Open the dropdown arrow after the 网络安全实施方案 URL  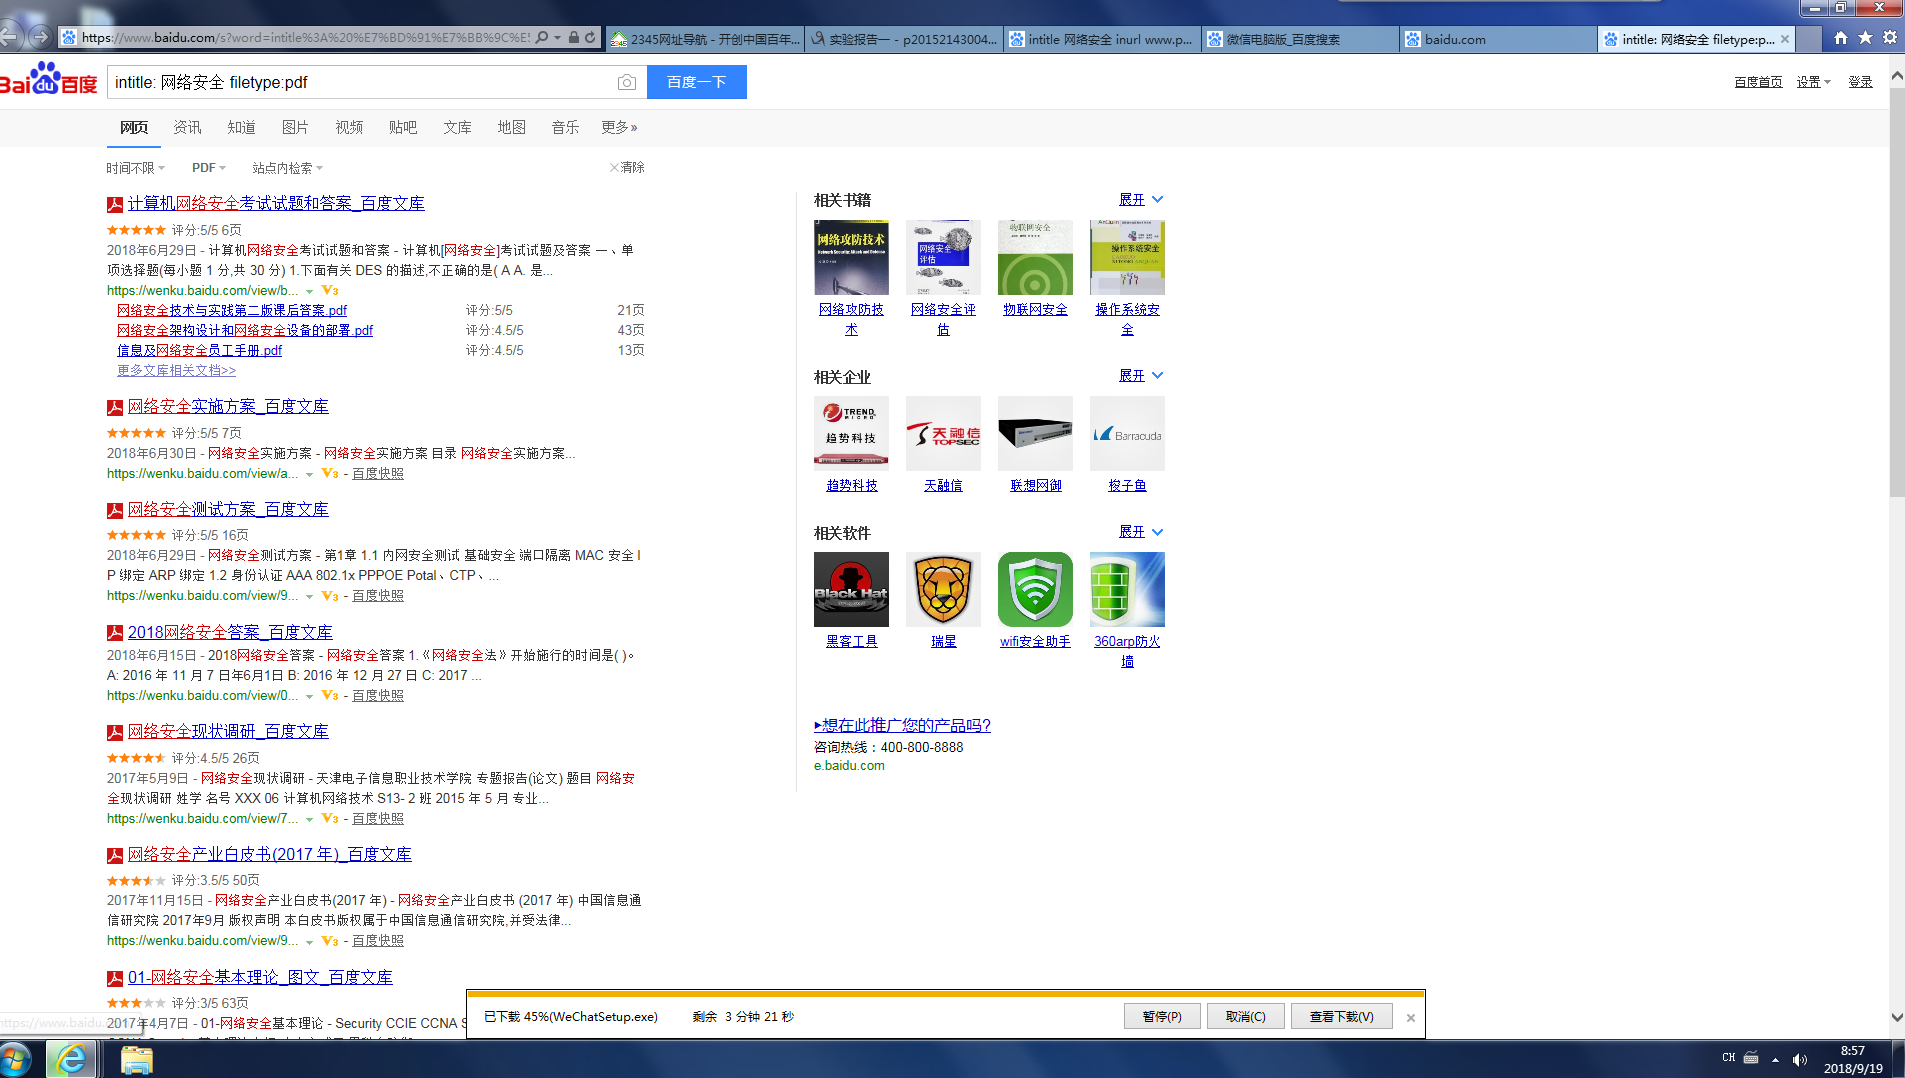(310, 475)
